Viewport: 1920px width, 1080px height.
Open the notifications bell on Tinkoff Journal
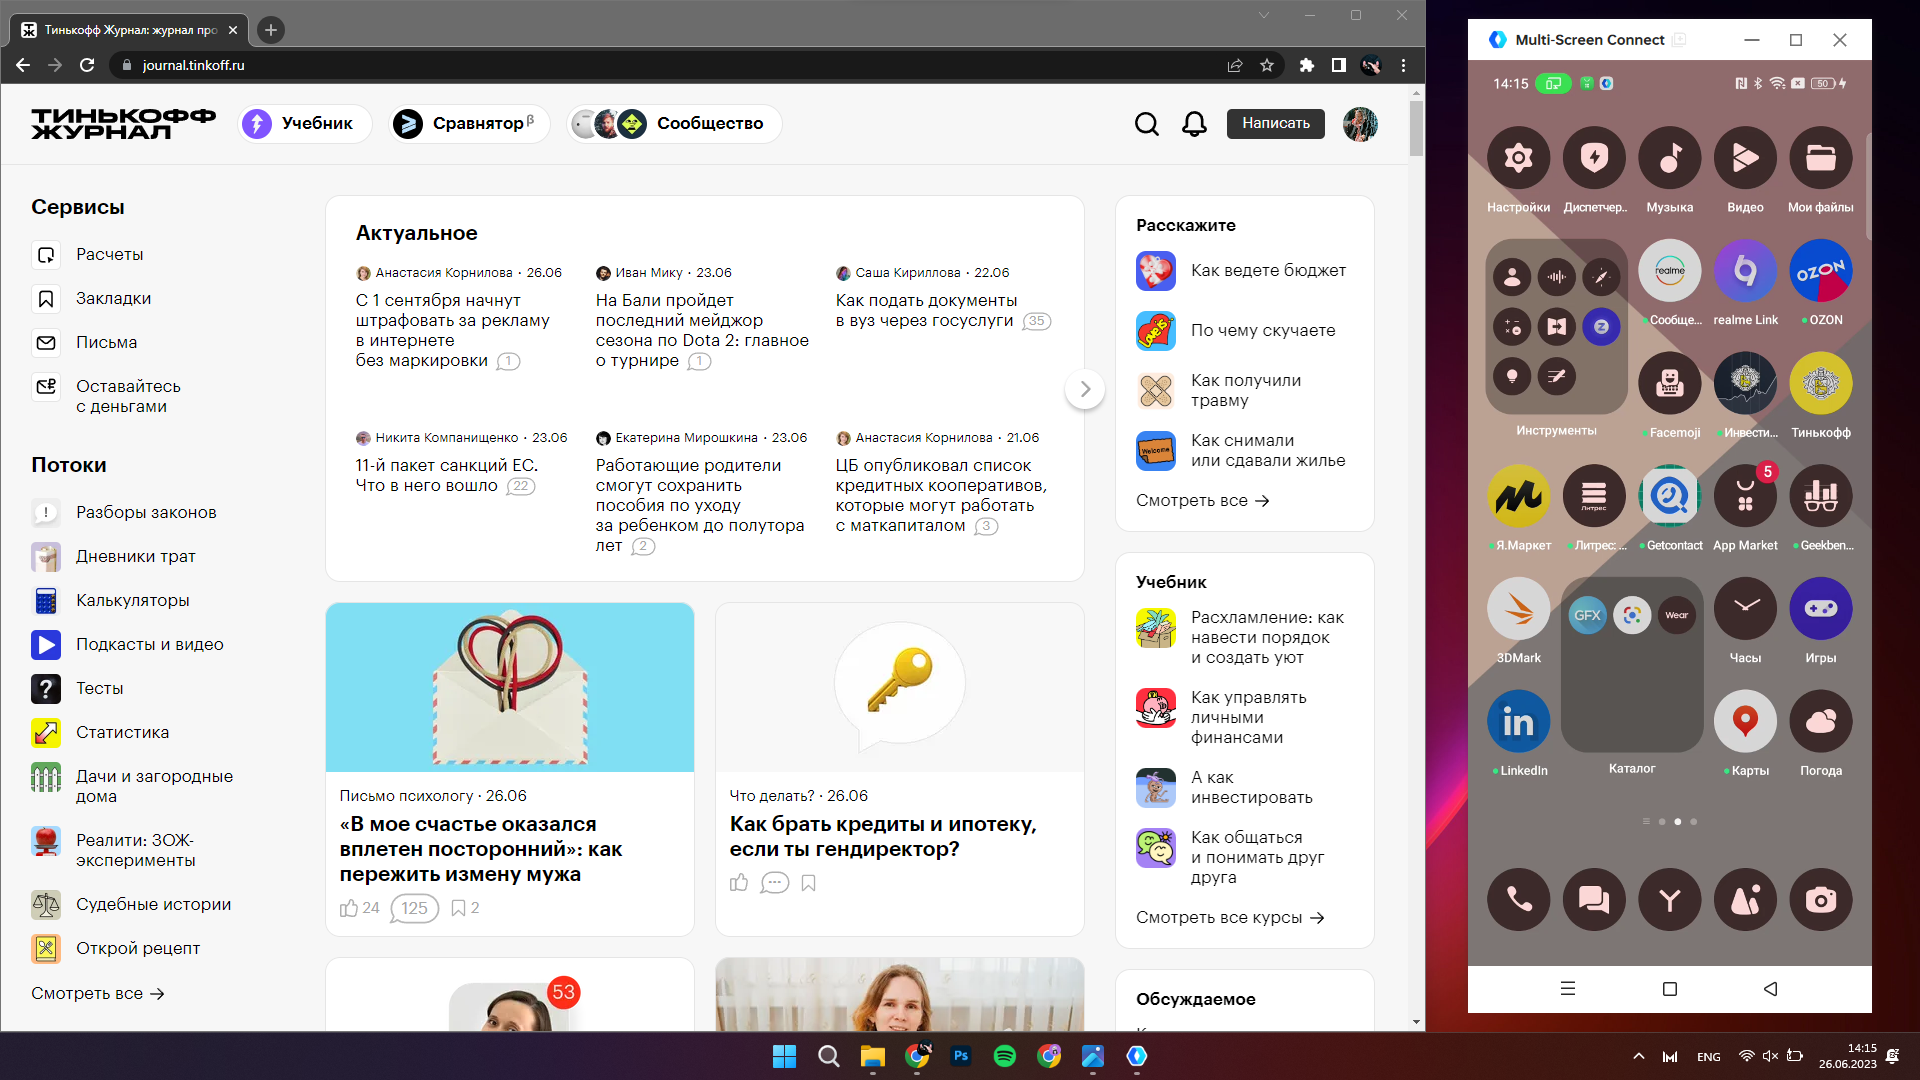point(1194,124)
